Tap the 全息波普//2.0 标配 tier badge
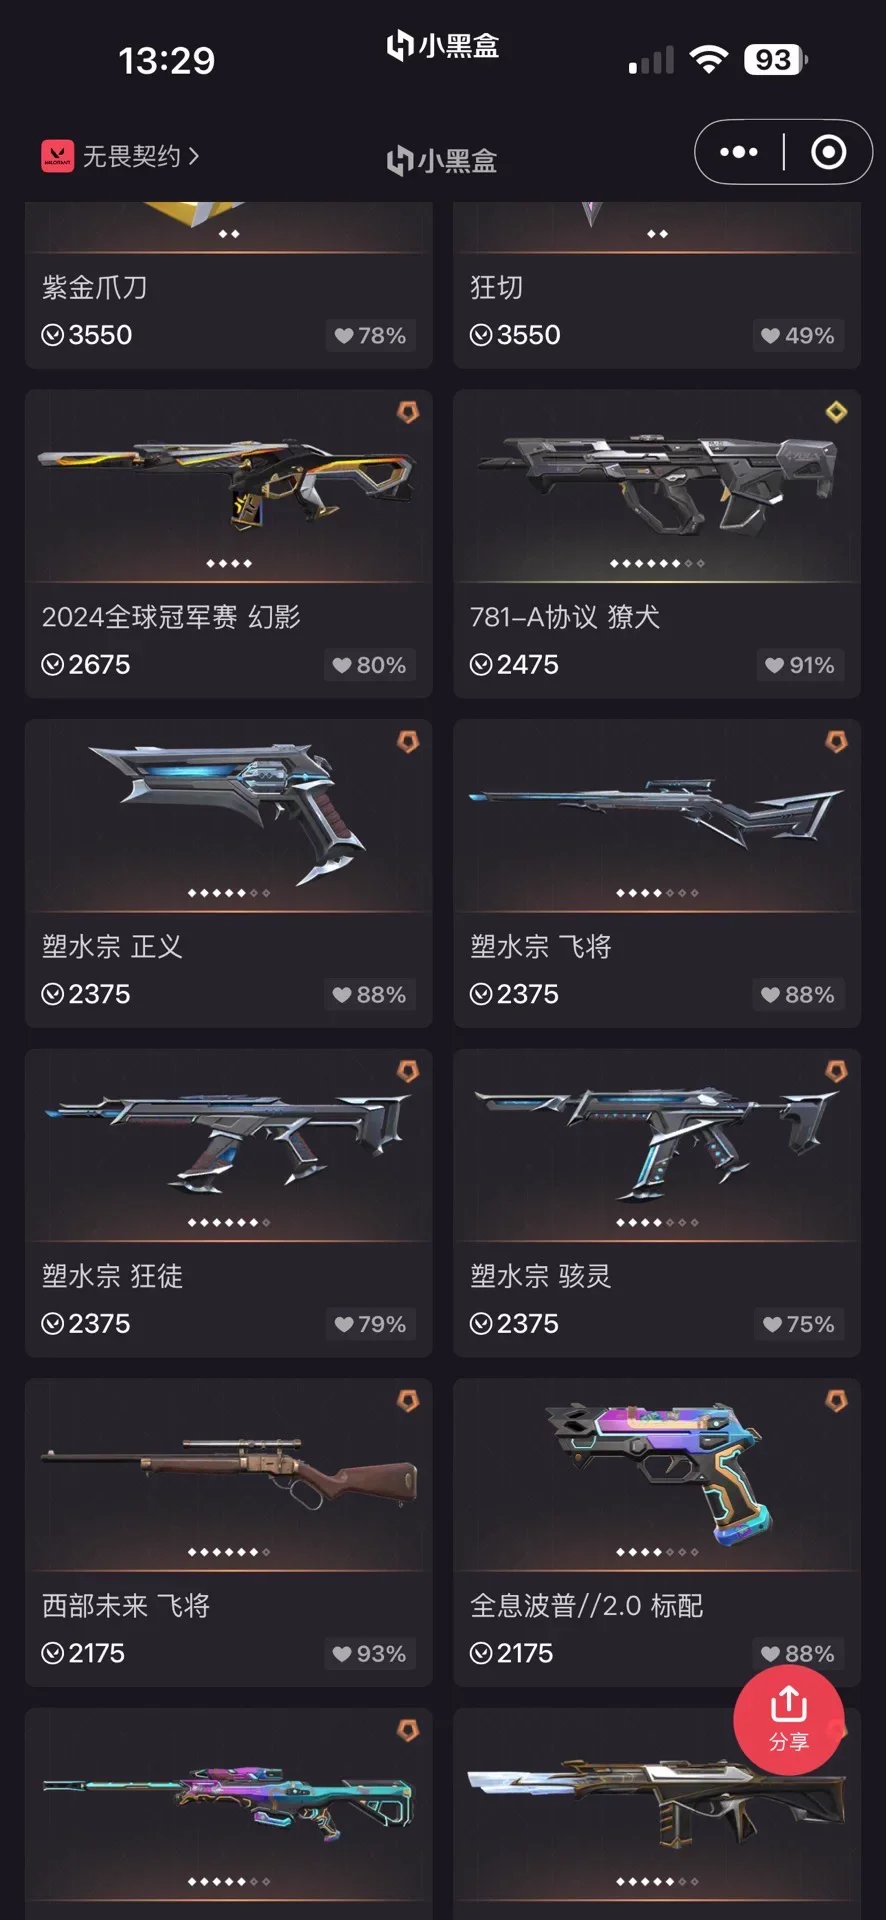 pyautogui.click(x=836, y=1400)
